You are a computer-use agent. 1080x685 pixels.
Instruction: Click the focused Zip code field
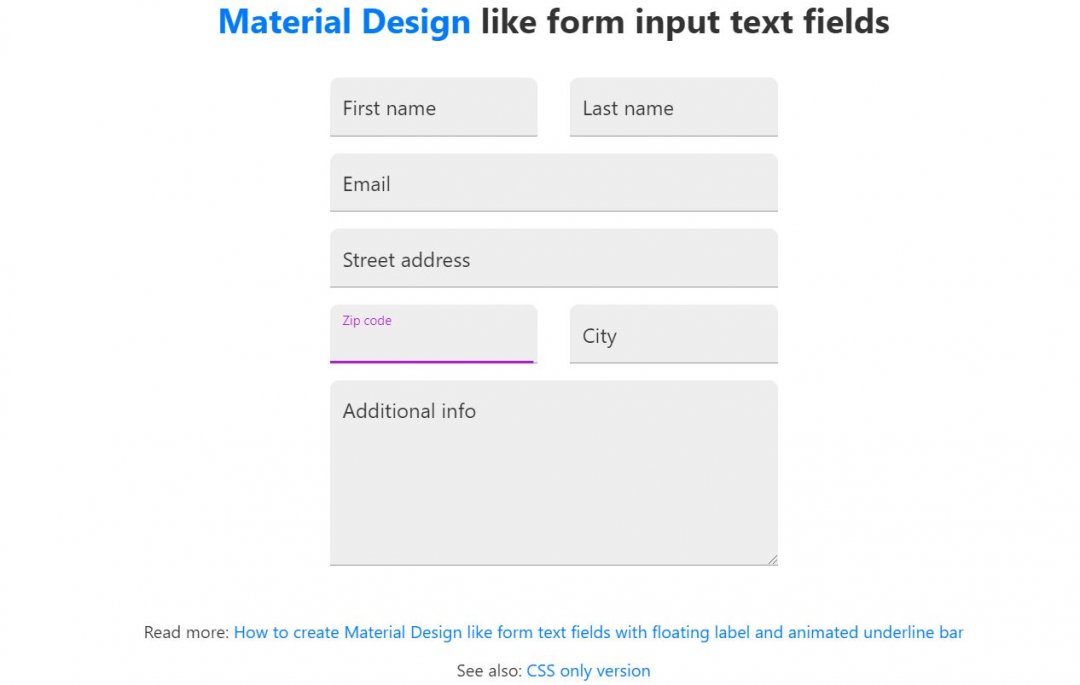tap(433, 334)
